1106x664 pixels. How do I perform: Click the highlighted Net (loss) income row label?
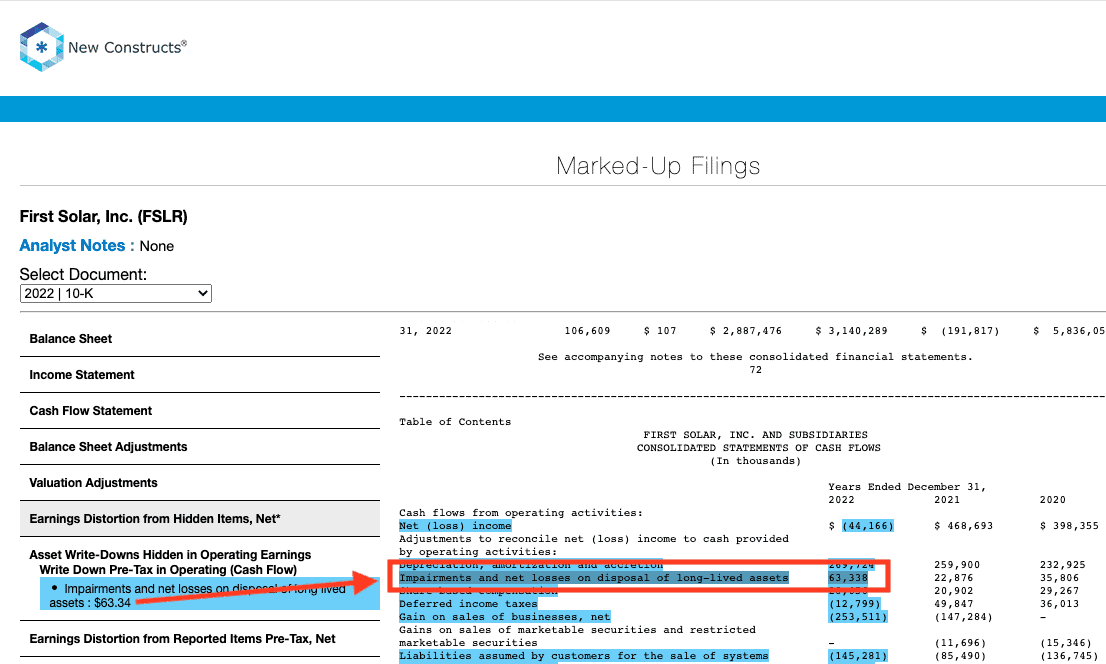pyautogui.click(x=455, y=526)
